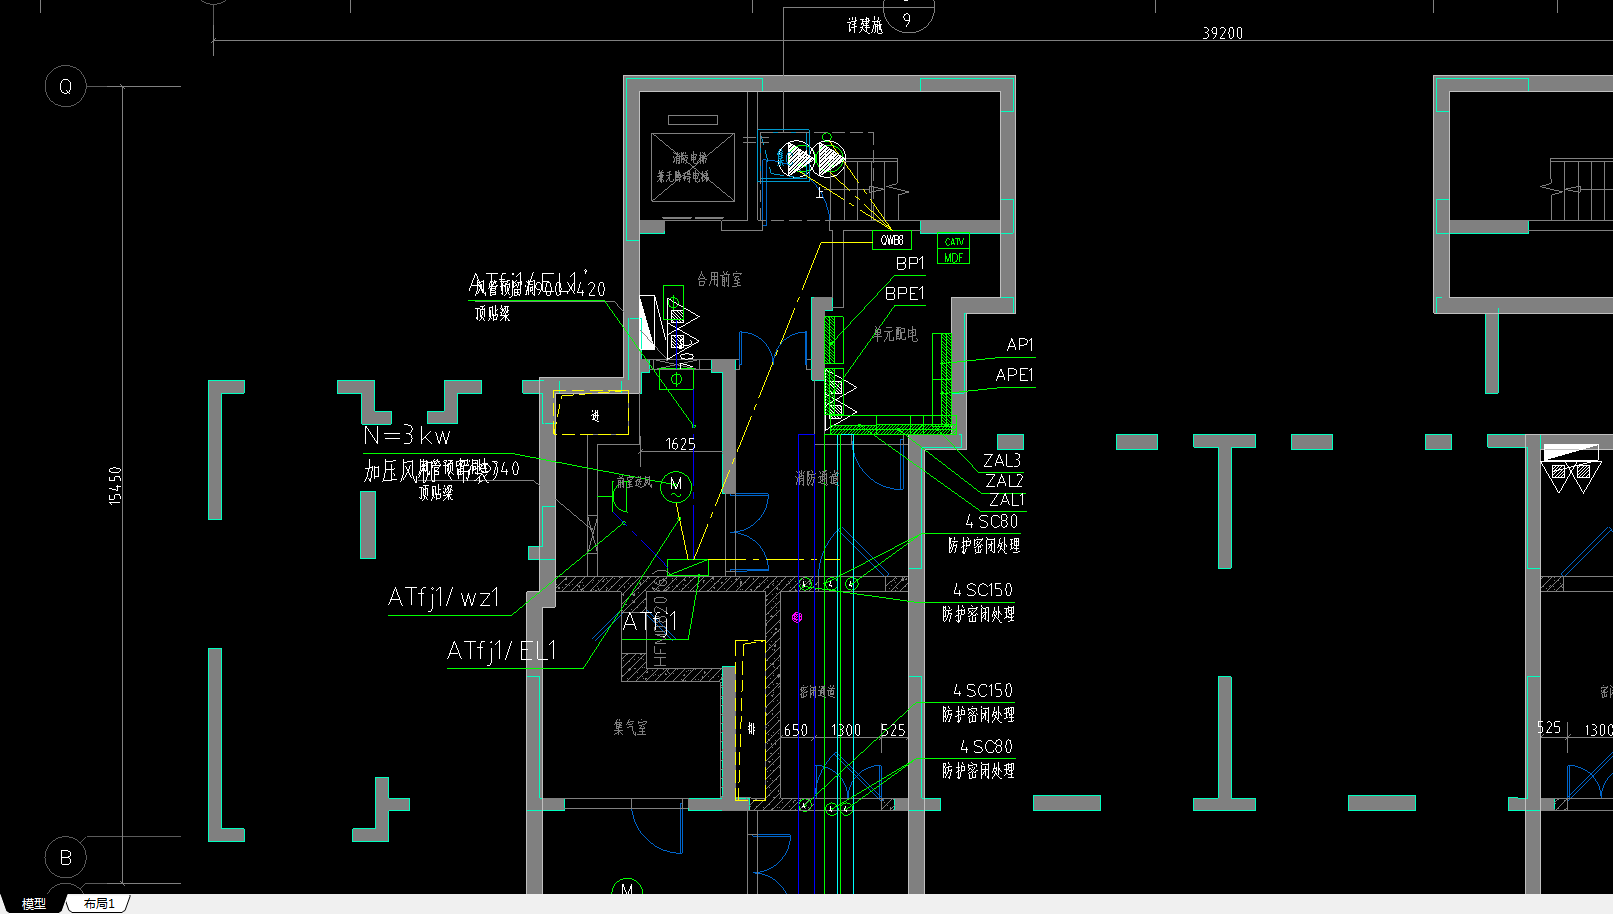Select the fire elevator crossed-box symbol
Screen dimensions: 1613x914
[692, 167]
